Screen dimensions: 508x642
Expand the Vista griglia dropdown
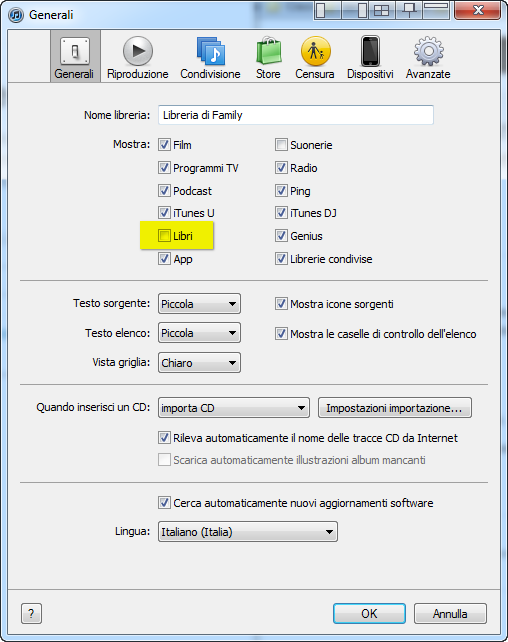click(199, 363)
